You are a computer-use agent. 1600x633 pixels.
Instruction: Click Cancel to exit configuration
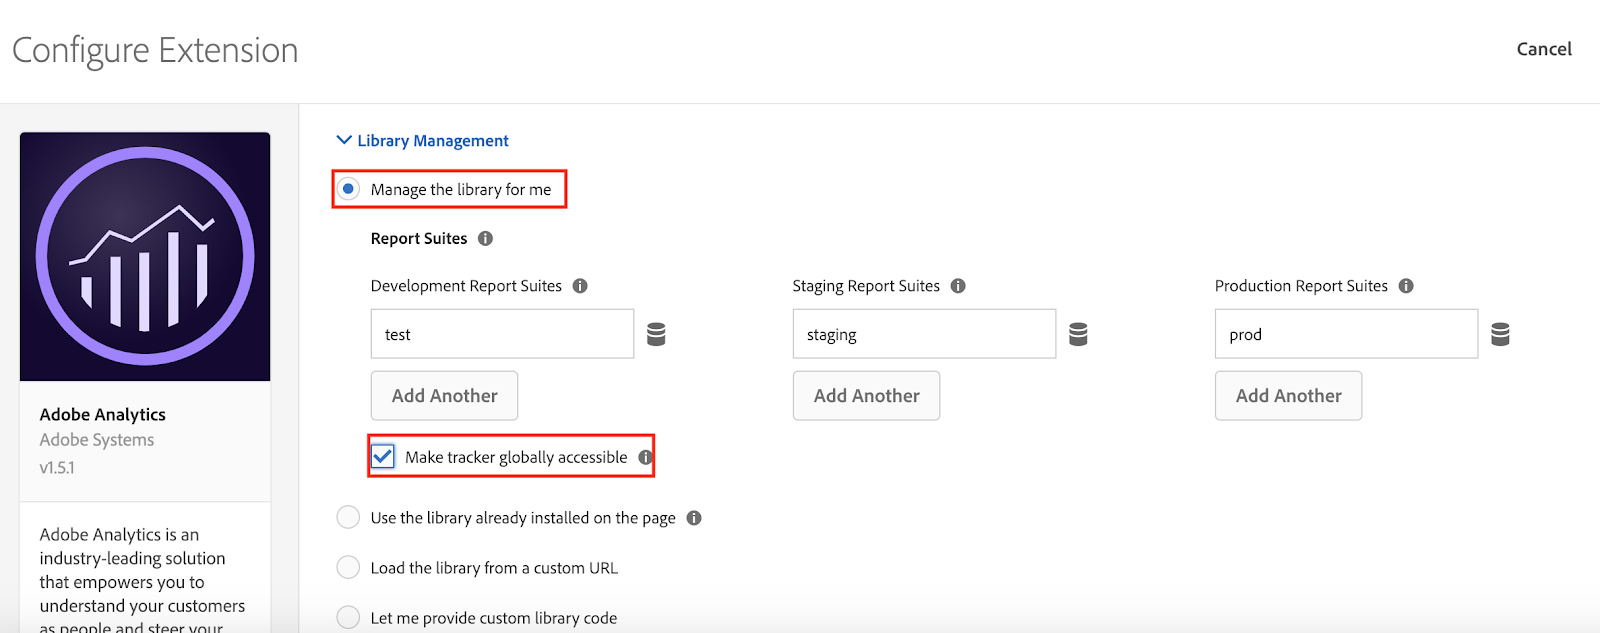(1544, 49)
